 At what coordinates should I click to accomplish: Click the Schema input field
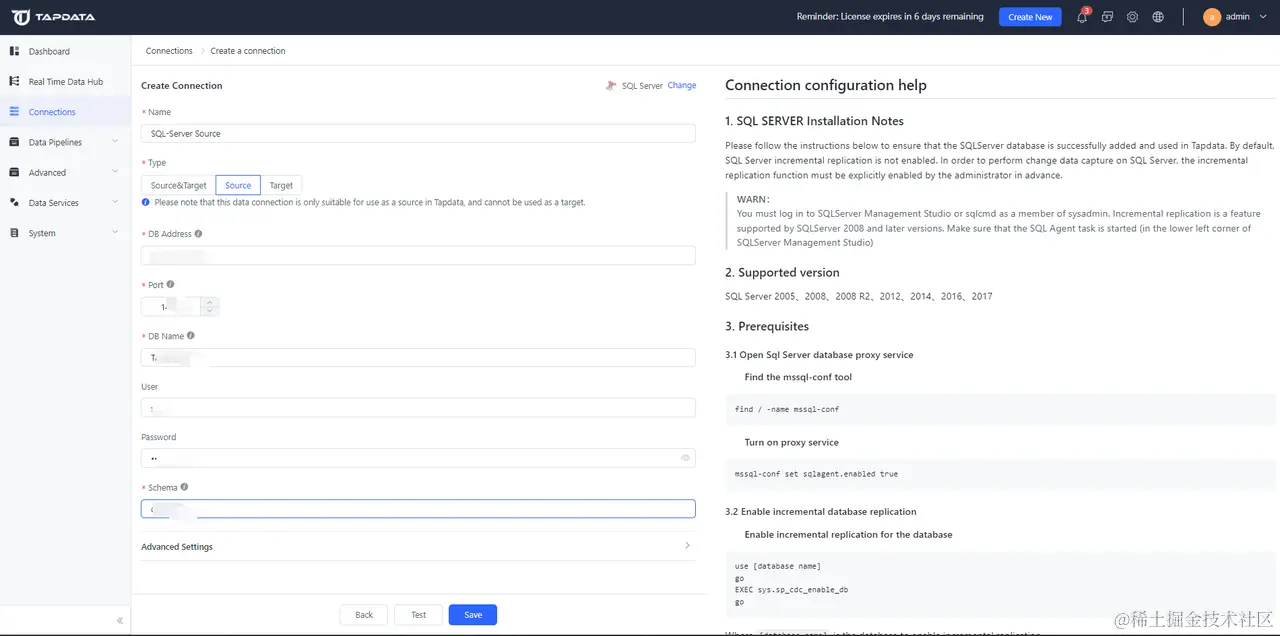pos(418,509)
